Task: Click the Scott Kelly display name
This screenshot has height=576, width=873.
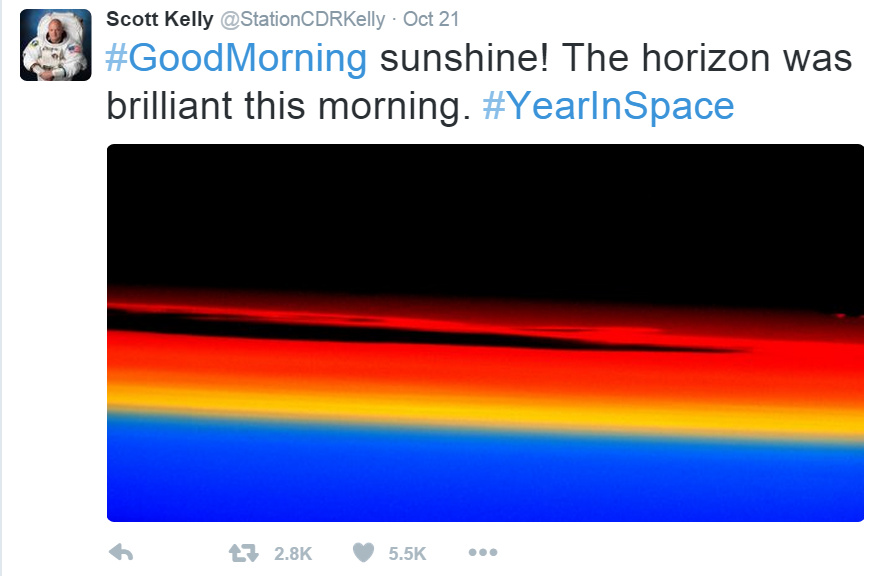Action: 160,19
